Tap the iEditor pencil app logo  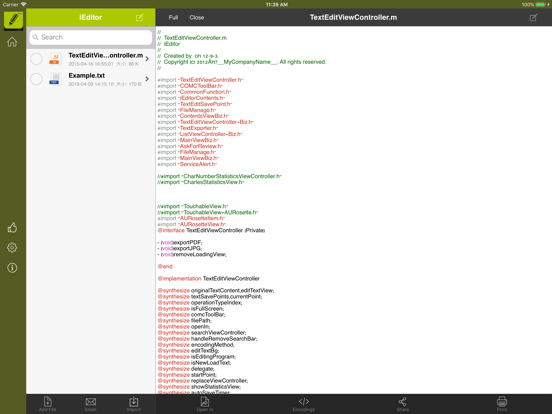click(x=13, y=20)
